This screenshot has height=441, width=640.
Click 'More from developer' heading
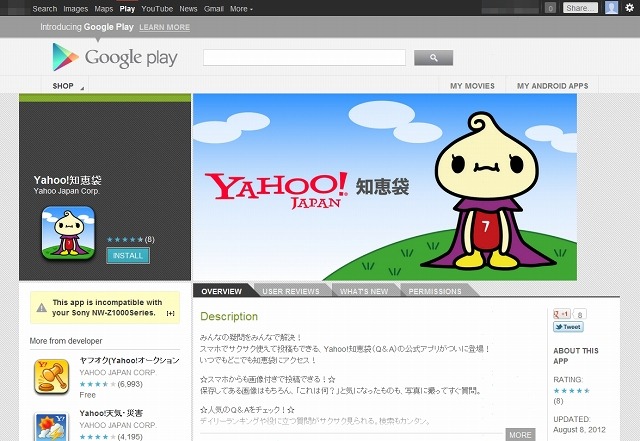(x=66, y=341)
